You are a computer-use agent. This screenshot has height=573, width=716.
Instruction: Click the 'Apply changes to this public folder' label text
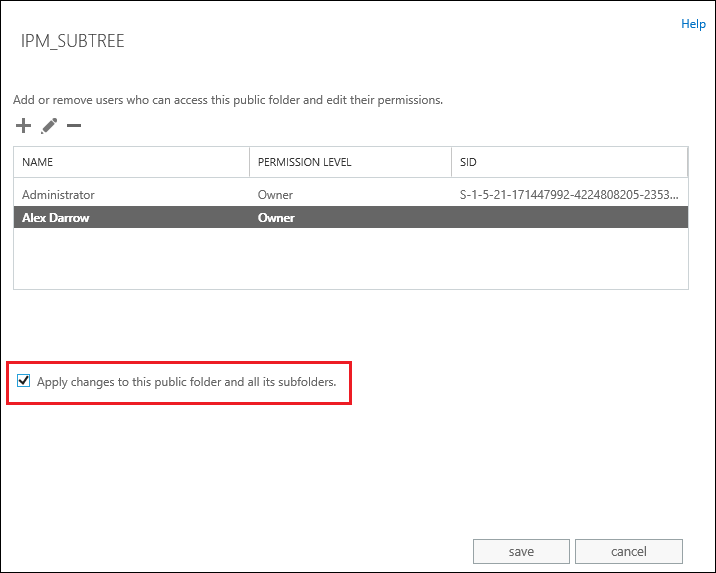[186, 382]
